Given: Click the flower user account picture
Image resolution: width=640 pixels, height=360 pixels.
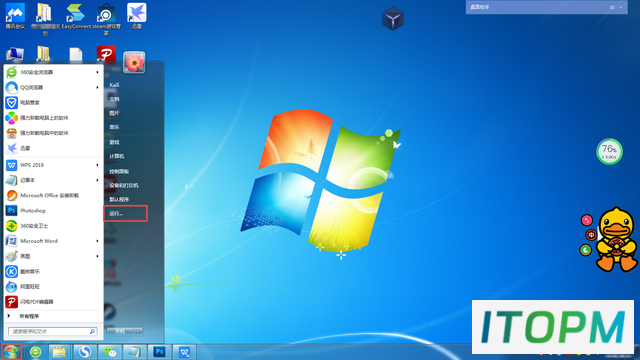Looking at the screenshot, I should (134, 62).
